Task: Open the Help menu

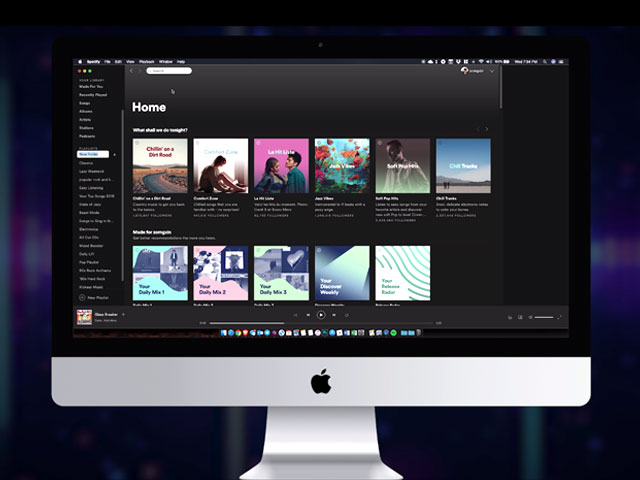Action: tap(181, 62)
